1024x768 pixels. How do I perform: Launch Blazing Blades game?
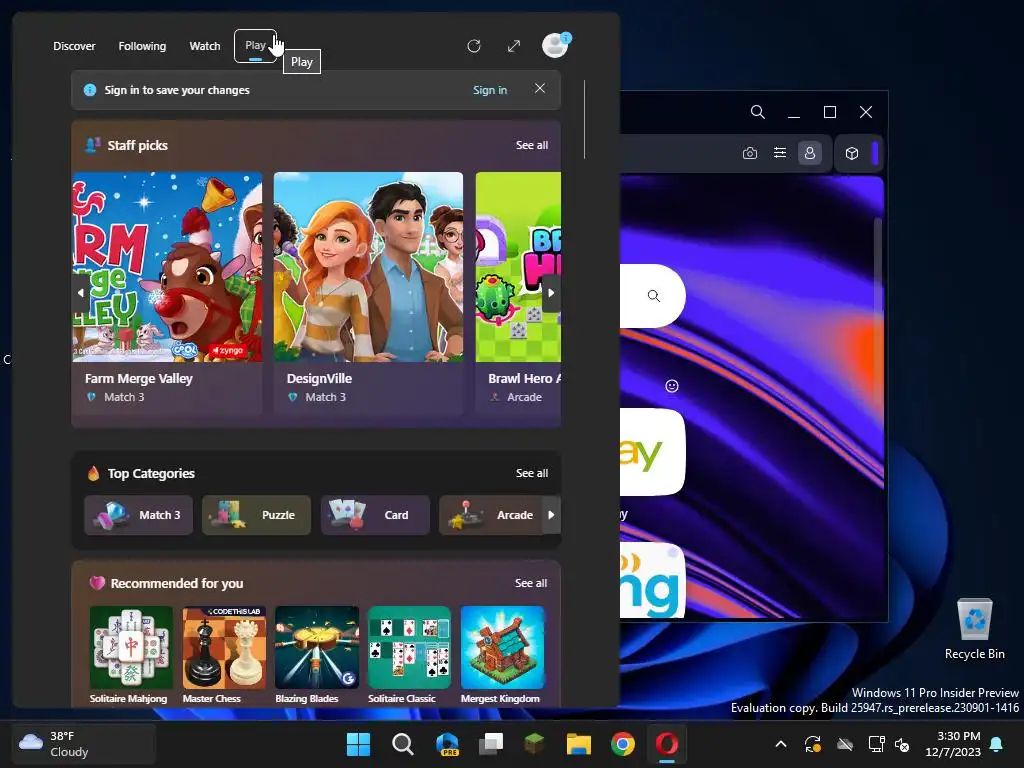(317, 655)
